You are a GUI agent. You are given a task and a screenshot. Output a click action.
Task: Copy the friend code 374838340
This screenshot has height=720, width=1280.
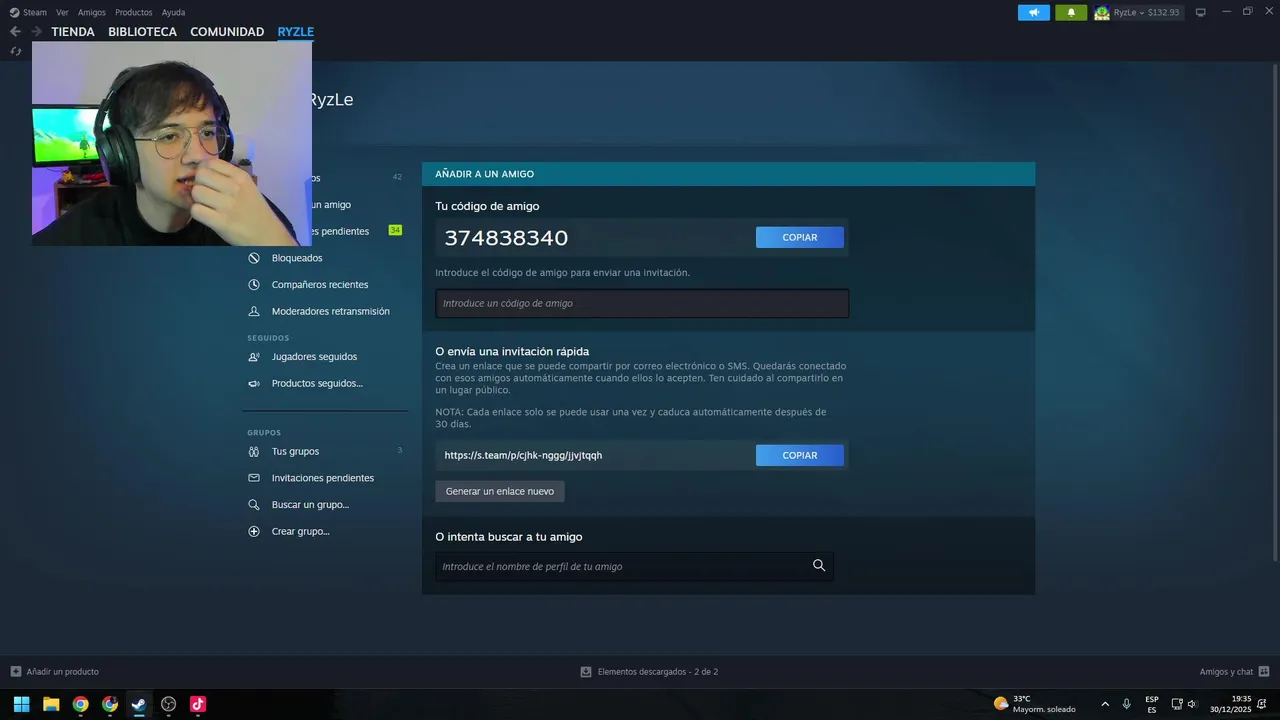tap(800, 237)
